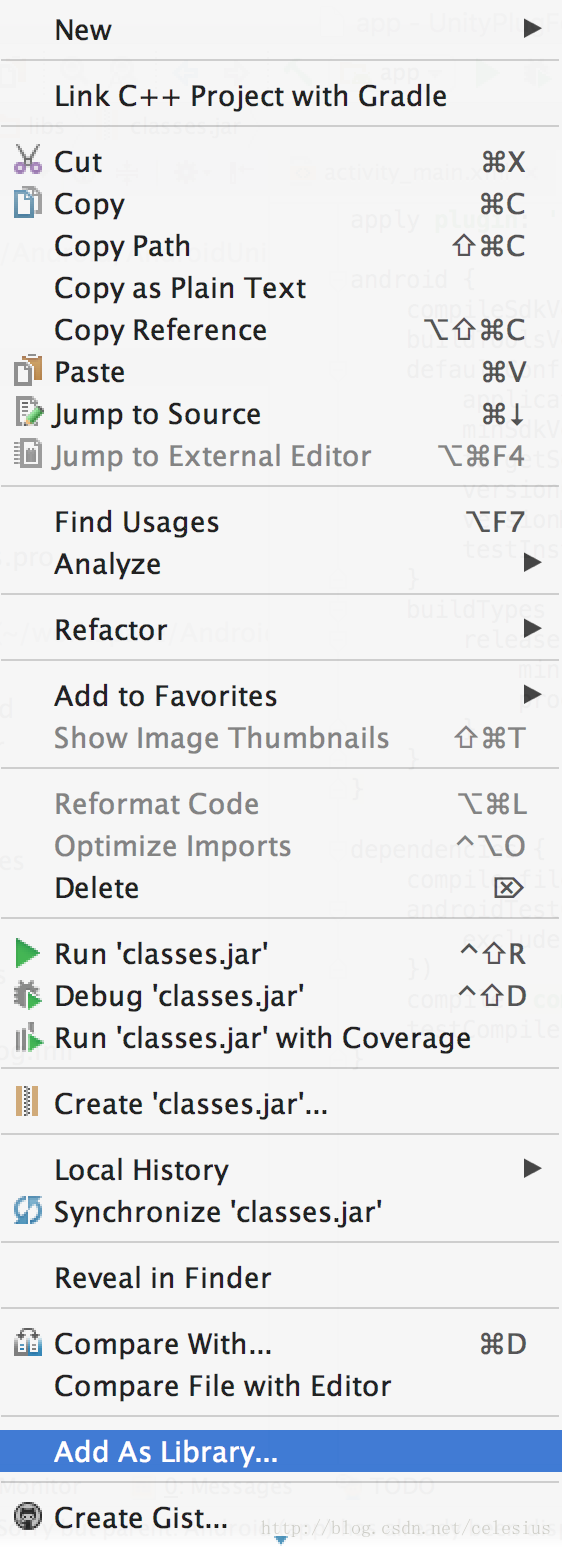Click the Run with Coverage icon
The width and height of the screenshot is (562, 1548).
click(x=27, y=1038)
